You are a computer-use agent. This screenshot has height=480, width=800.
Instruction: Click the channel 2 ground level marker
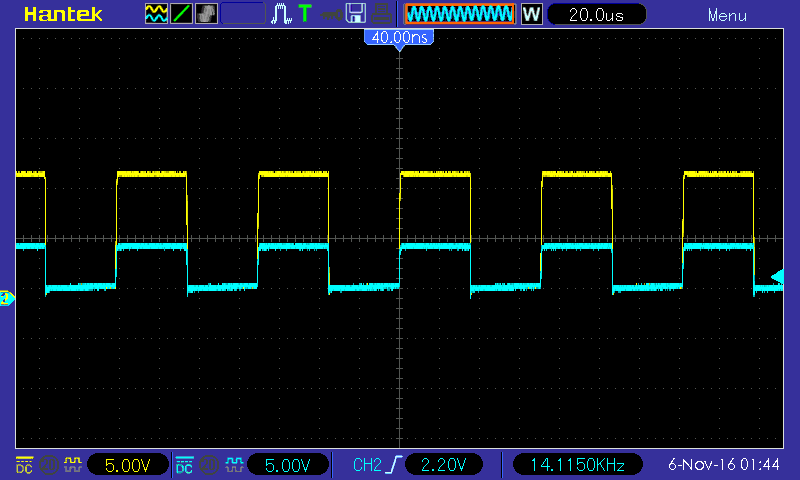(7, 298)
